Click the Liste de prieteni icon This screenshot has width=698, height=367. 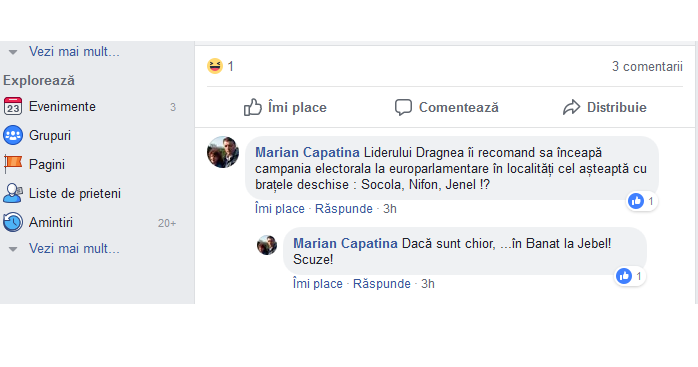tap(12, 193)
